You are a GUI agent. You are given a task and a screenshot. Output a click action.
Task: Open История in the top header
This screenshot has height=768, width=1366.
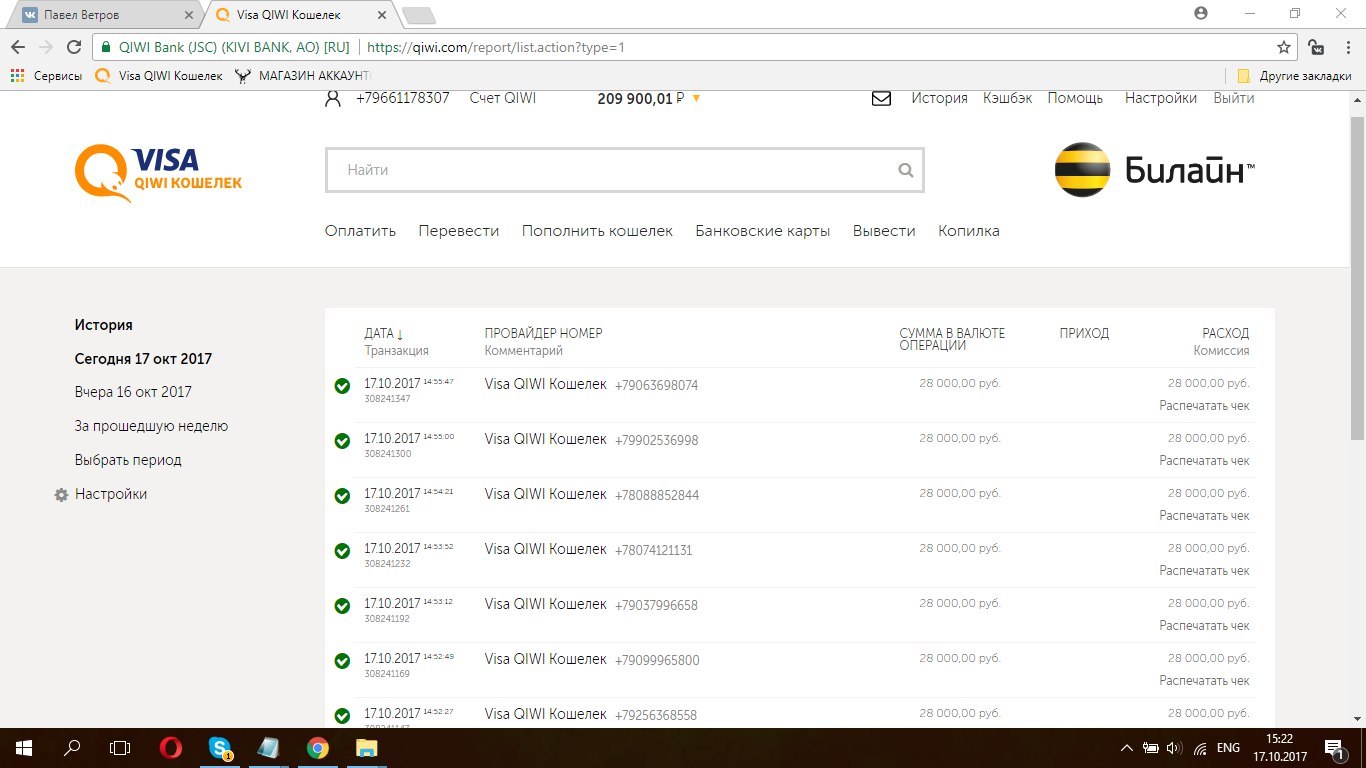(939, 98)
